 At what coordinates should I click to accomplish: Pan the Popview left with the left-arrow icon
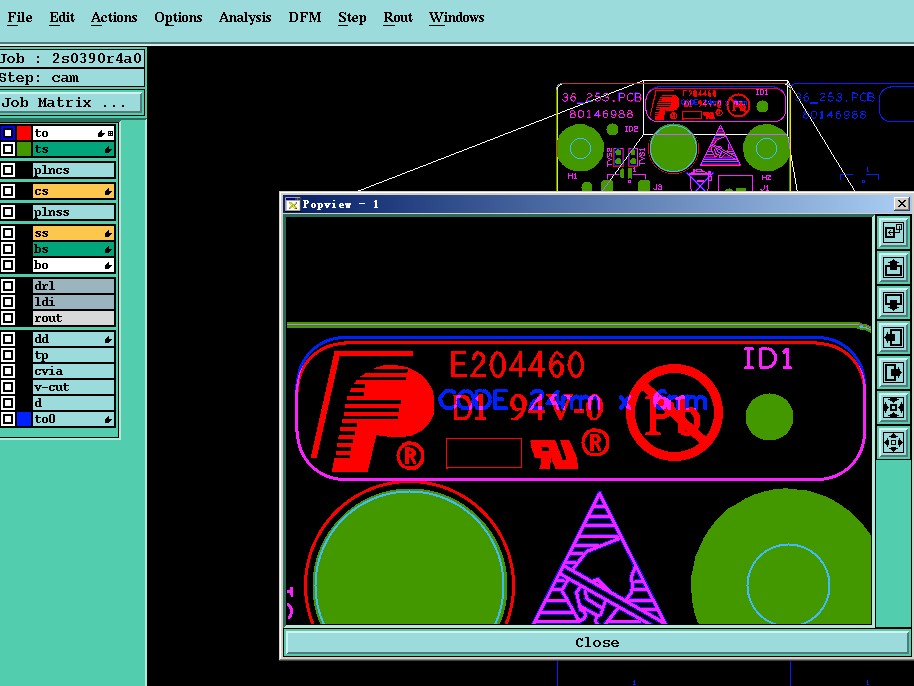click(893, 337)
